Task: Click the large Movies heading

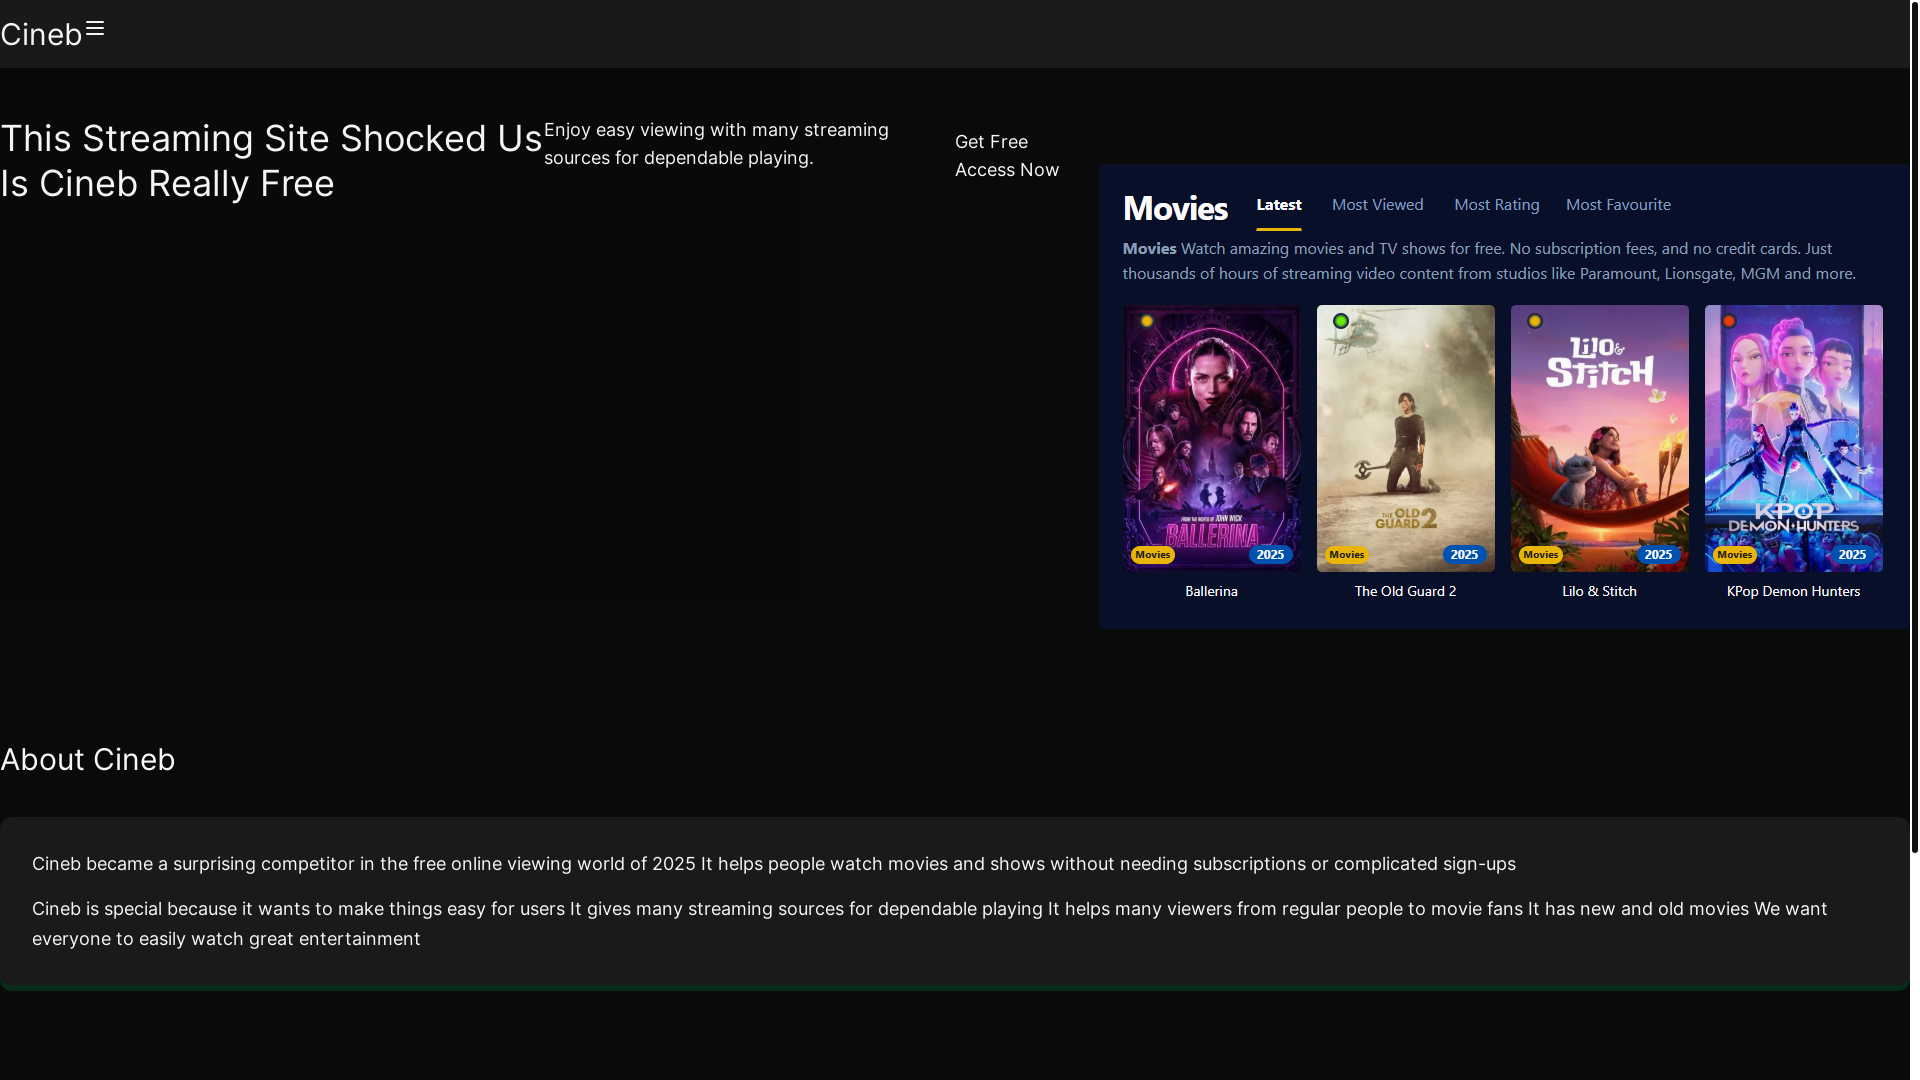Action: pos(1175,208)
